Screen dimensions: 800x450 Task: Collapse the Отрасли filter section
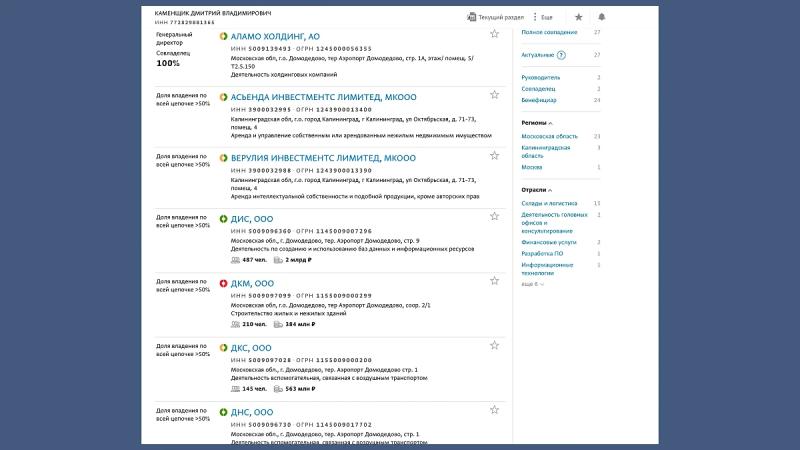click(536, 190)
